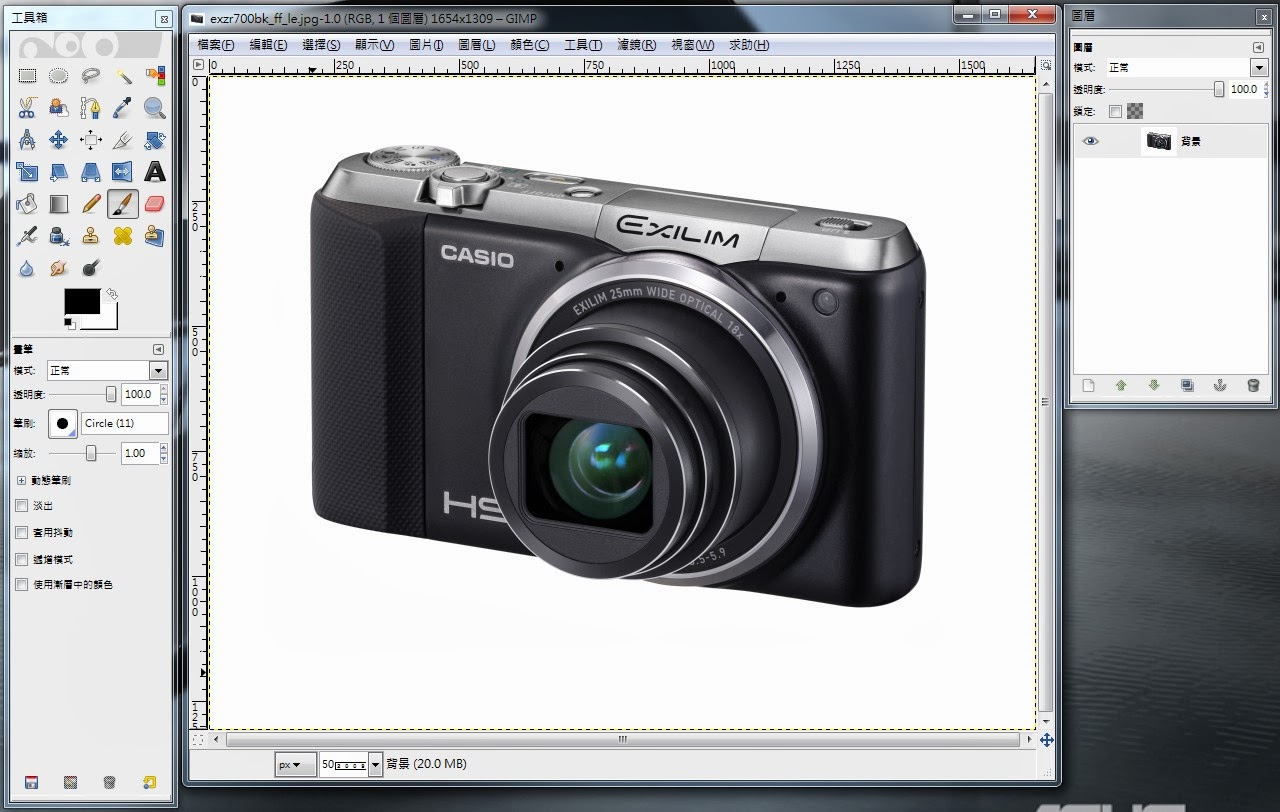Hide the 背景 layer with eye icon

(x=1090, y=141)
